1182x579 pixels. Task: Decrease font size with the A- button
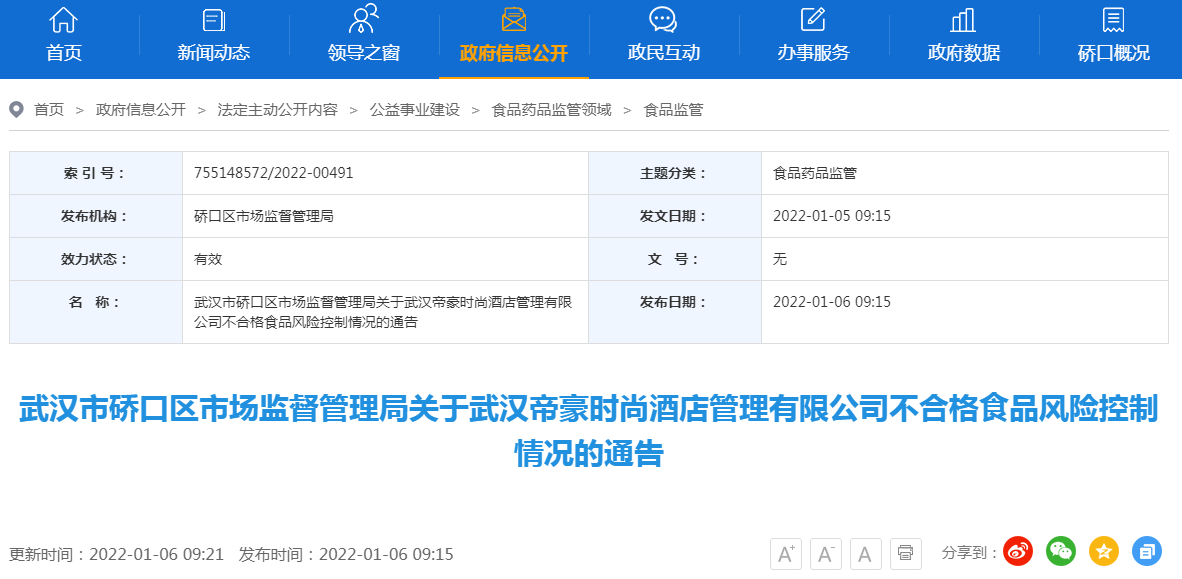pos(825,553)
